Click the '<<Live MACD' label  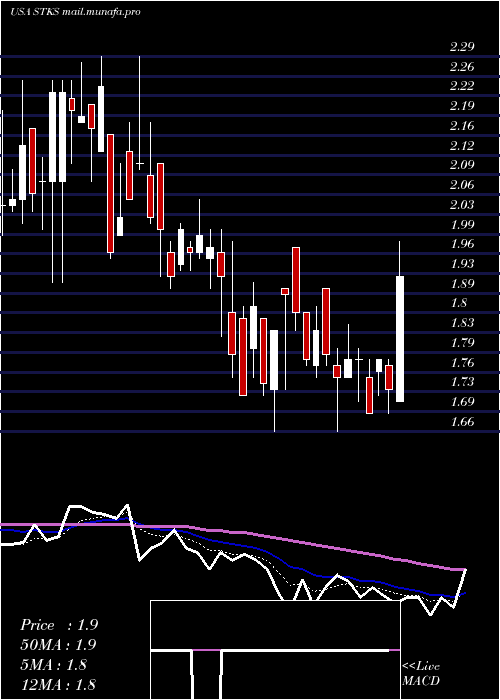pos(421,673)
